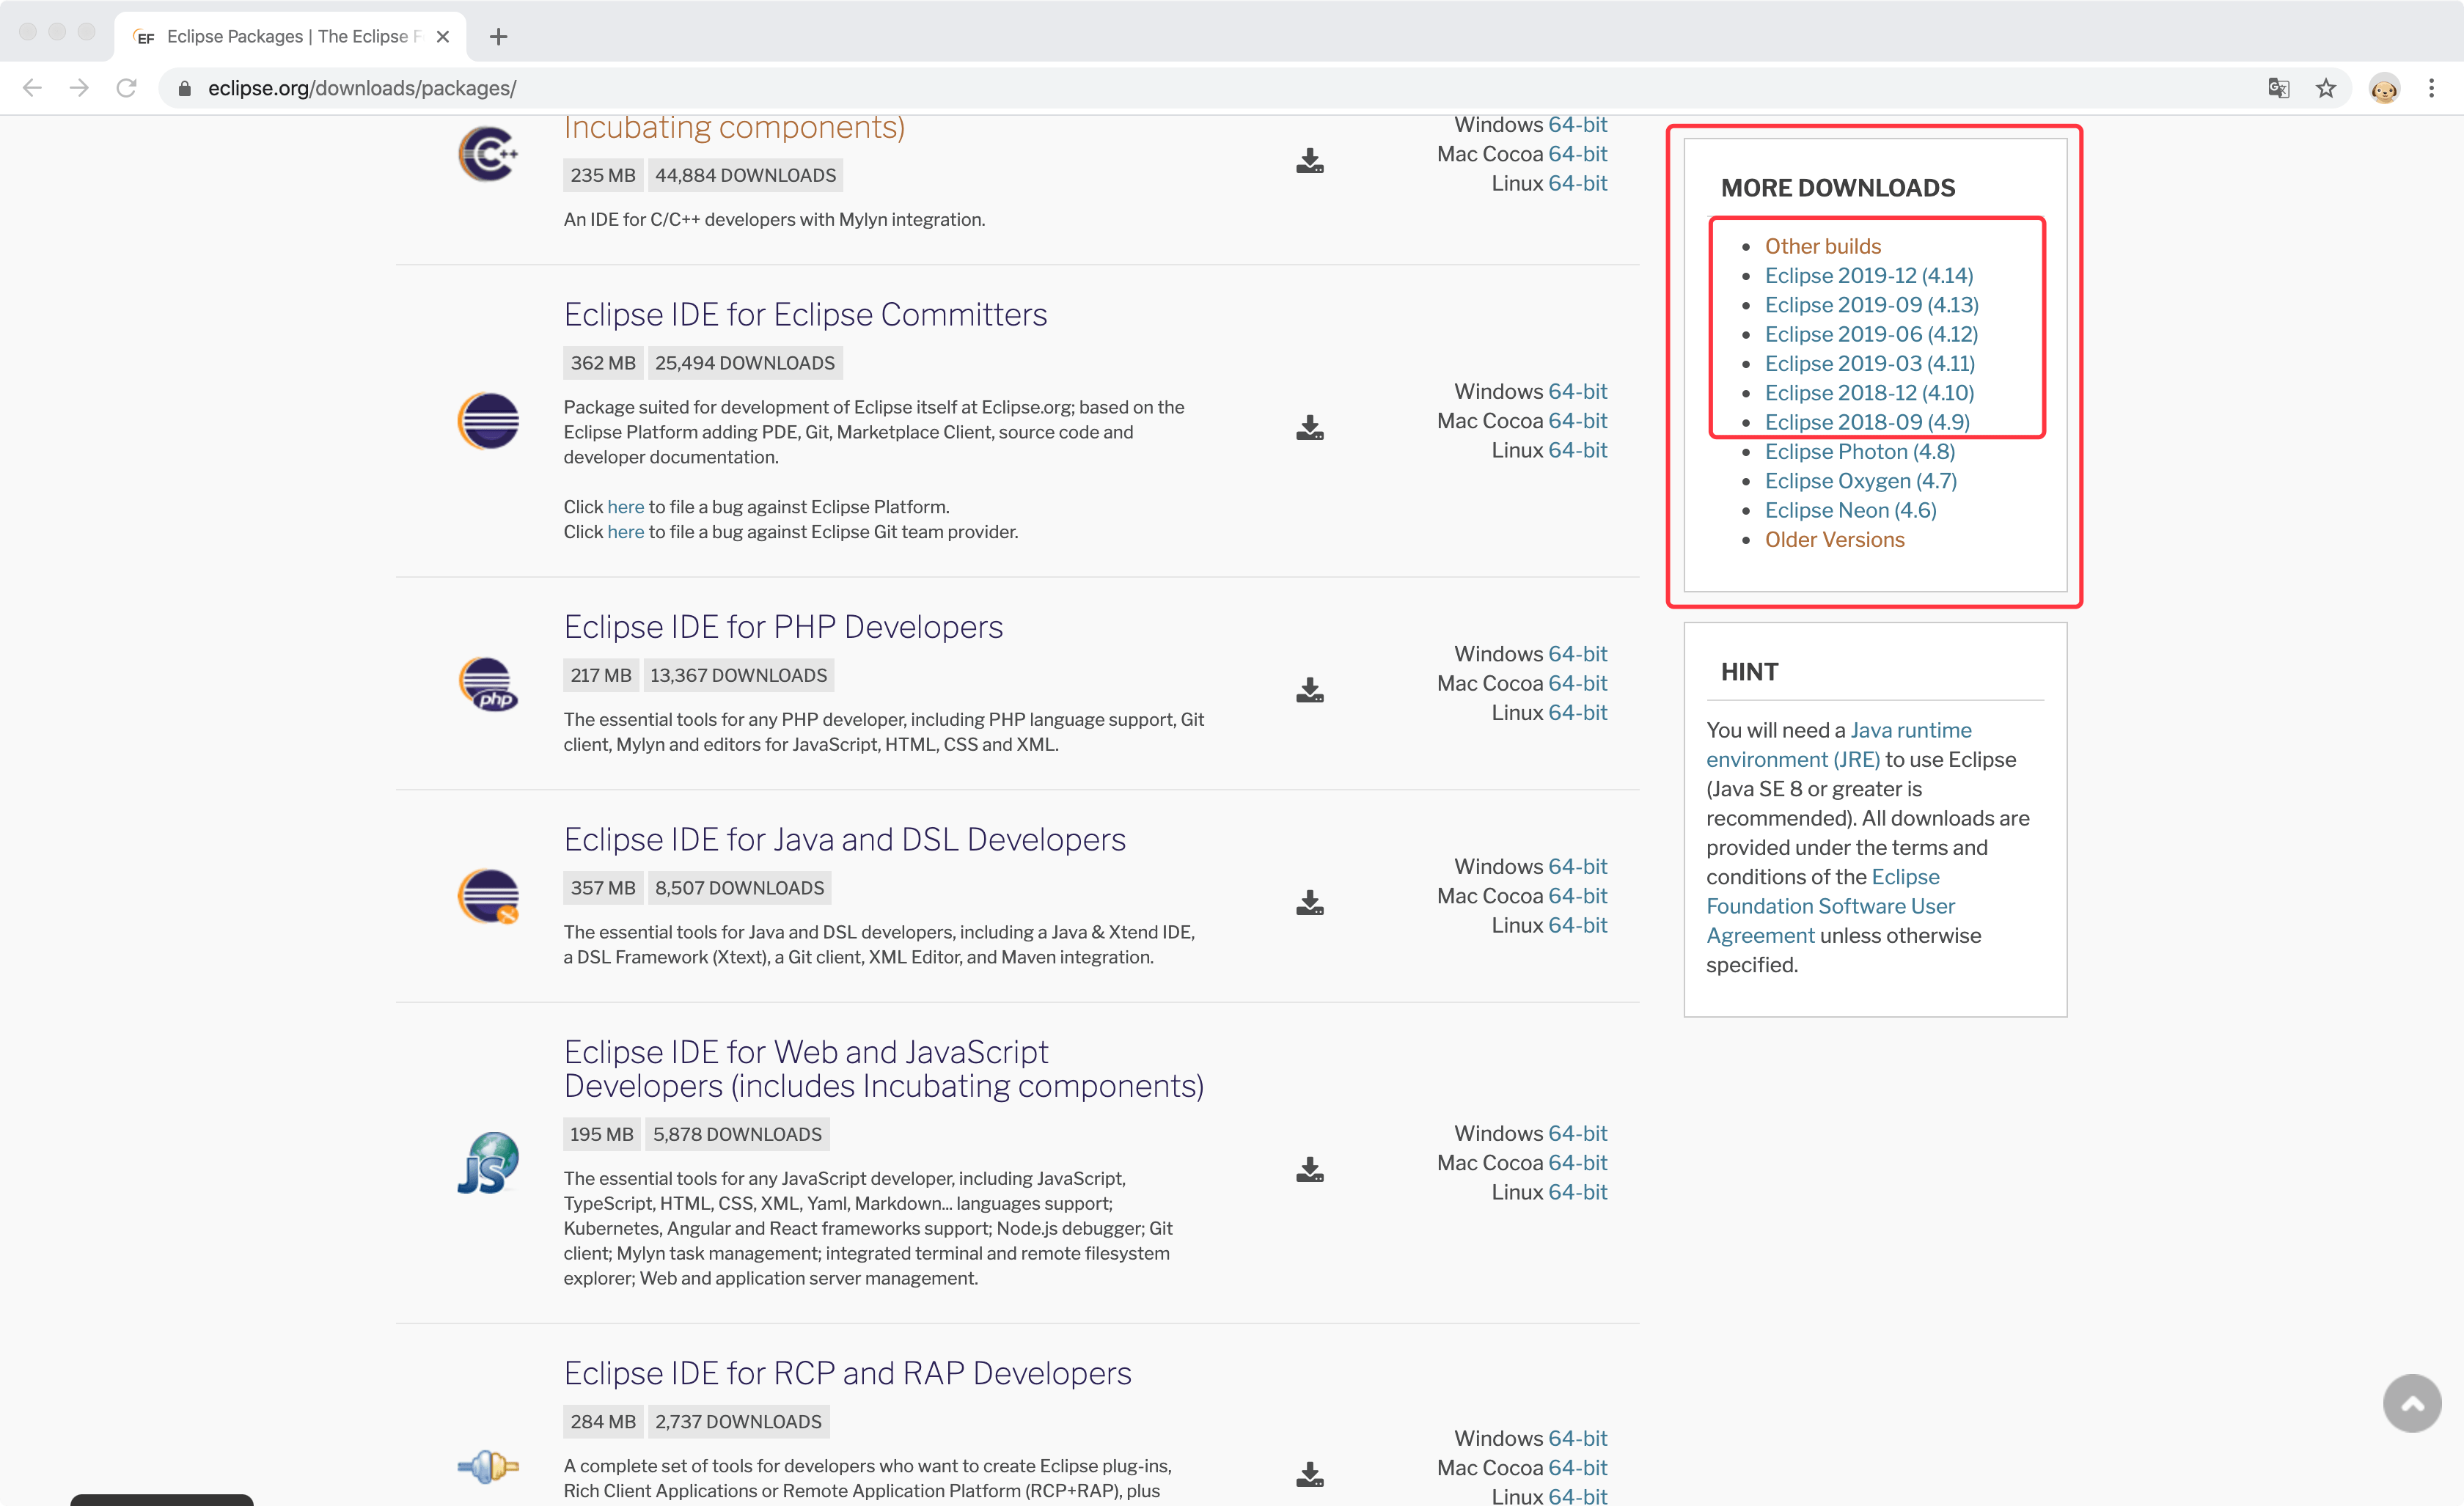
Task: Bookmark this page with the star icon
Action: coord(2326,88)
